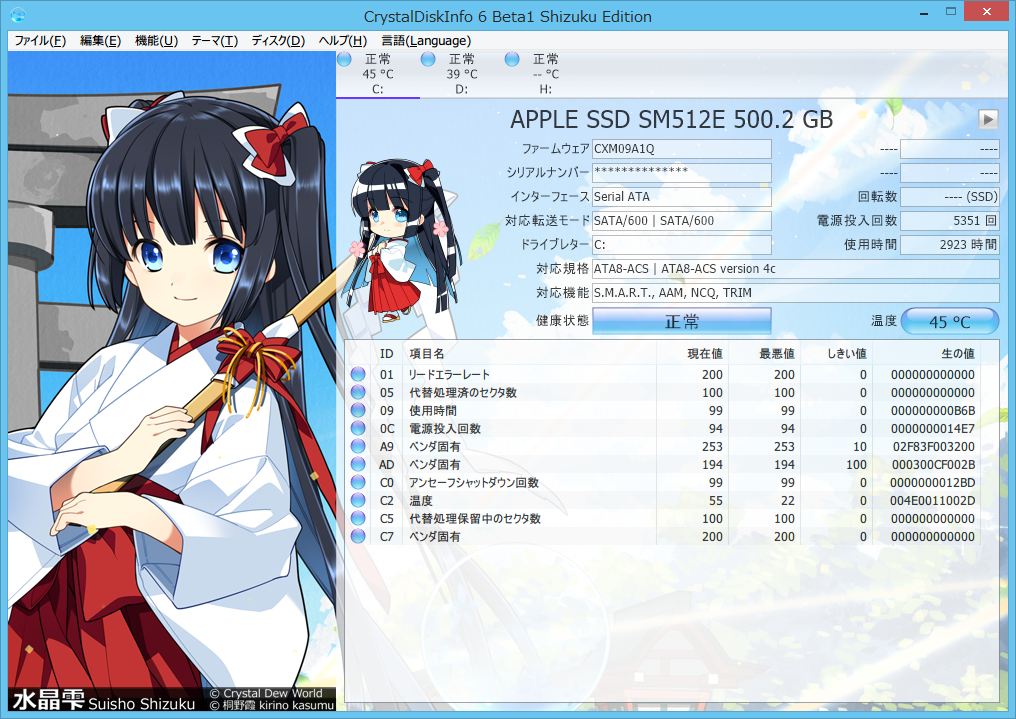Screen dimensions: 1016x719
Task: Expand the 言語(Language) menu
Action: [426, 41]
